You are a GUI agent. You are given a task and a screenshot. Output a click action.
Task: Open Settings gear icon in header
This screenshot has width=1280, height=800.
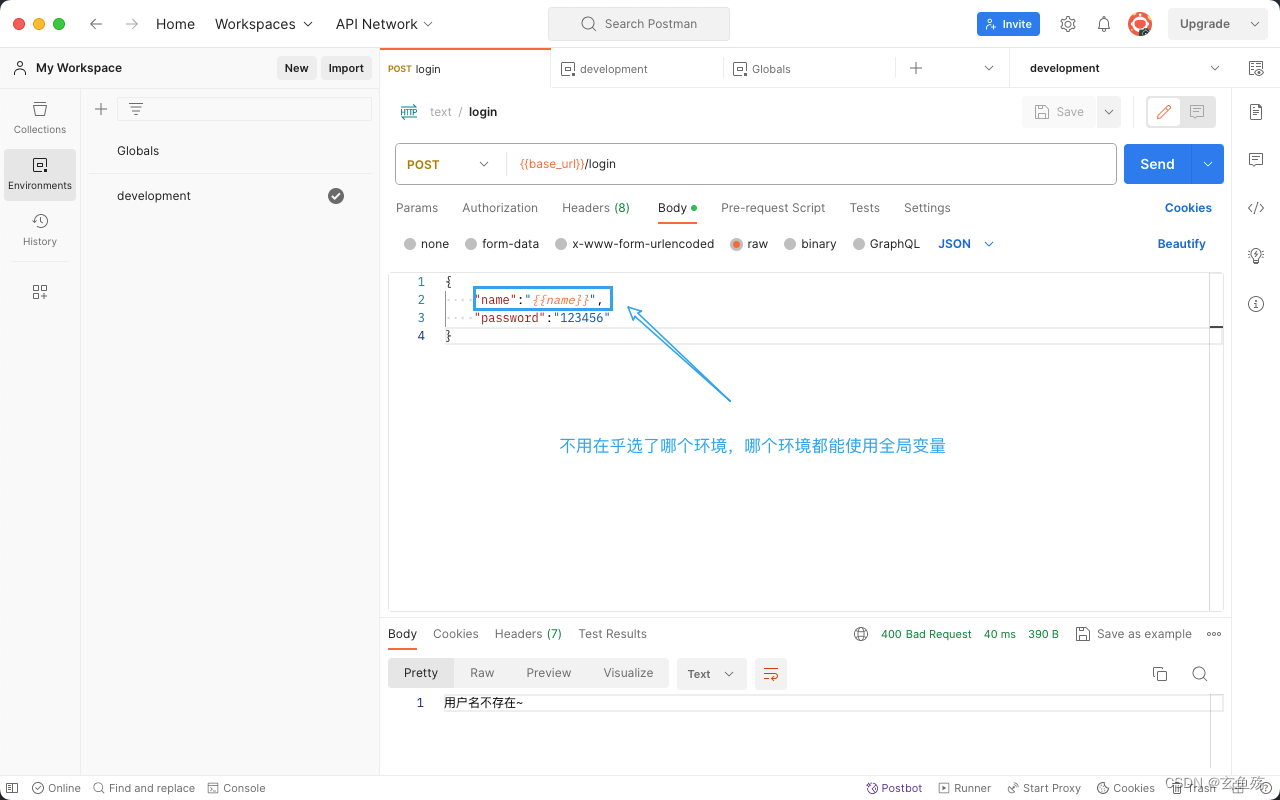1068,24
